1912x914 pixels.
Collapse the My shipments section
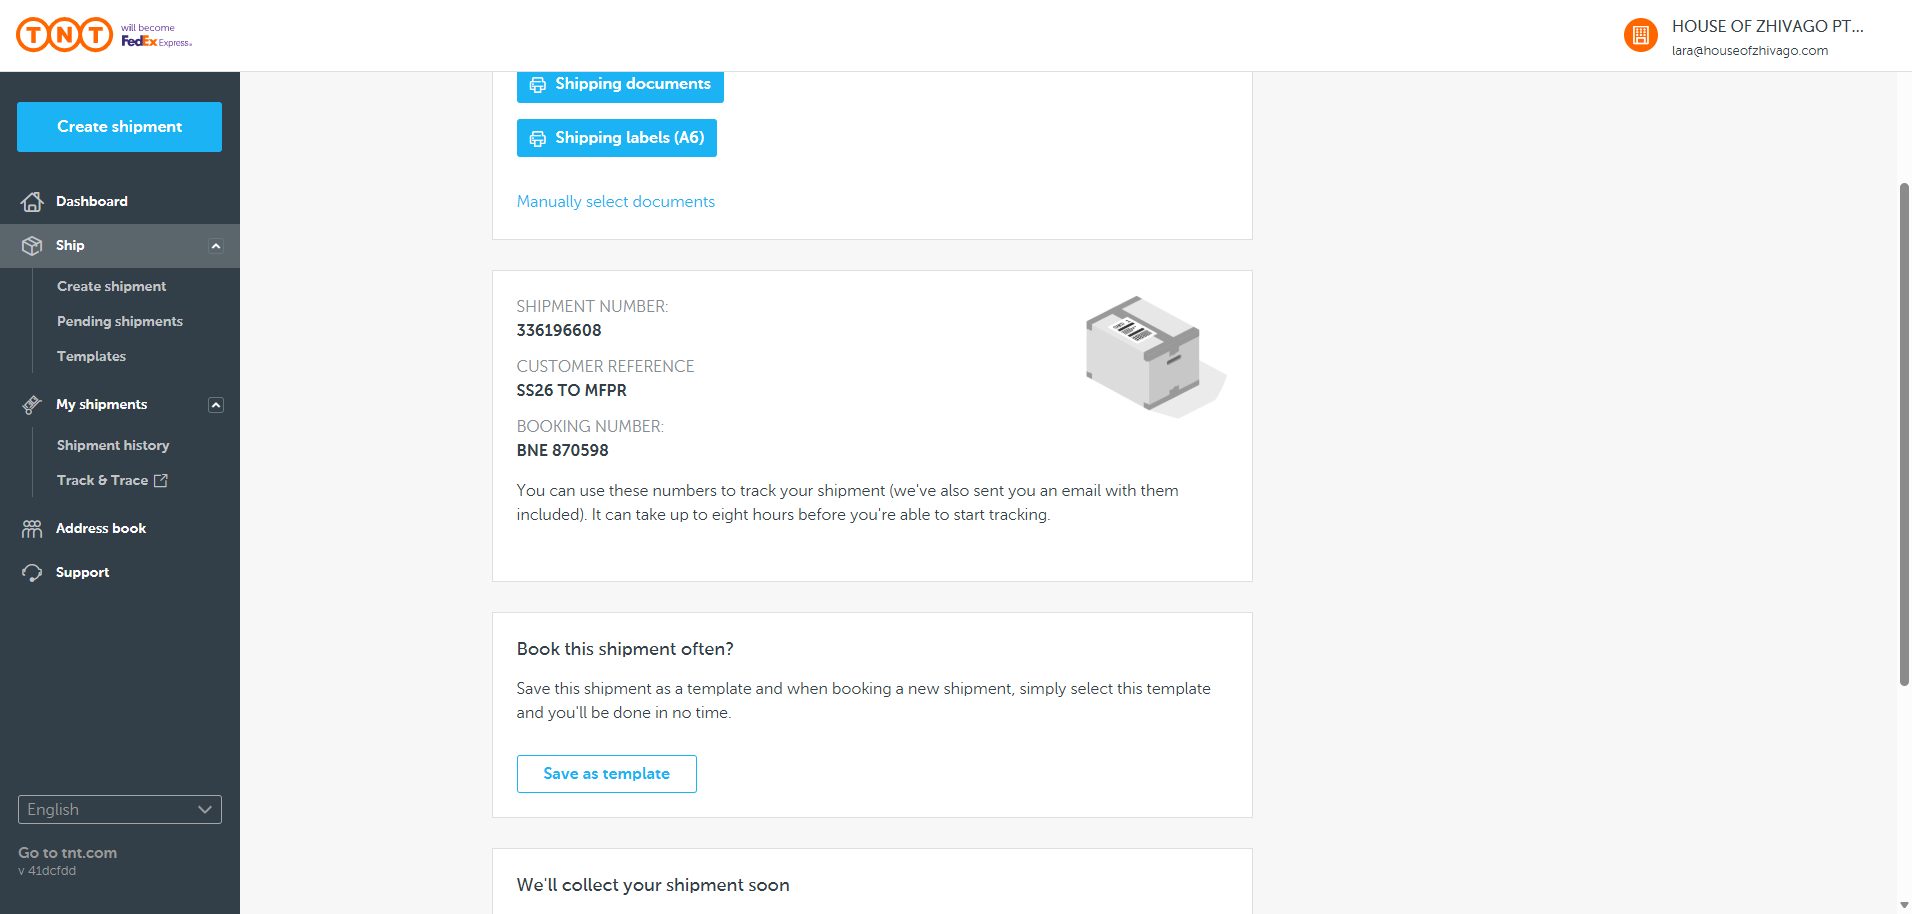point(216,405)
